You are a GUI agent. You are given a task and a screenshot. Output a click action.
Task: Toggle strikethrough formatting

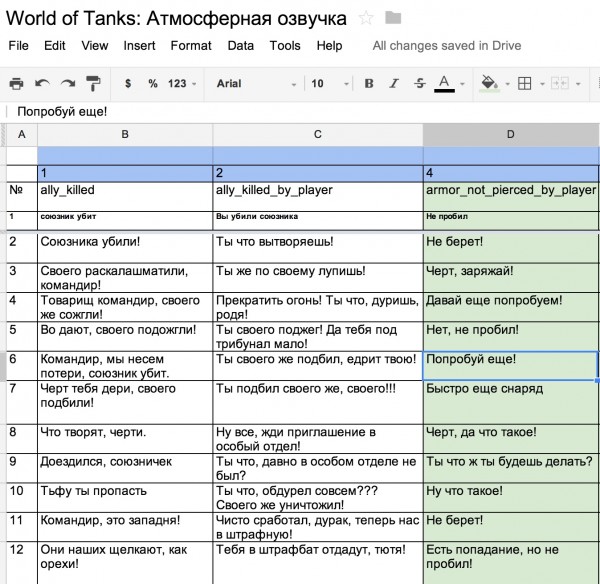tap(419, 83)
